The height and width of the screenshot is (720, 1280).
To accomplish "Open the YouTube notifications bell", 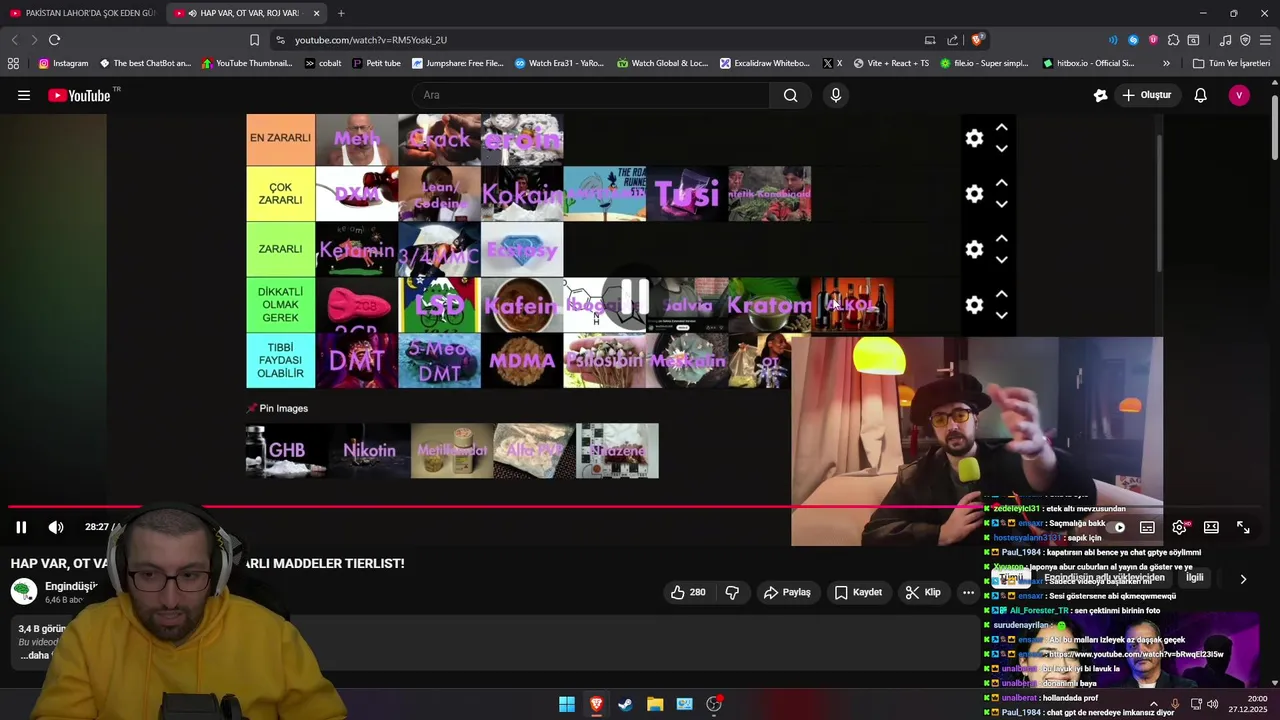I will click(1201, 95).
